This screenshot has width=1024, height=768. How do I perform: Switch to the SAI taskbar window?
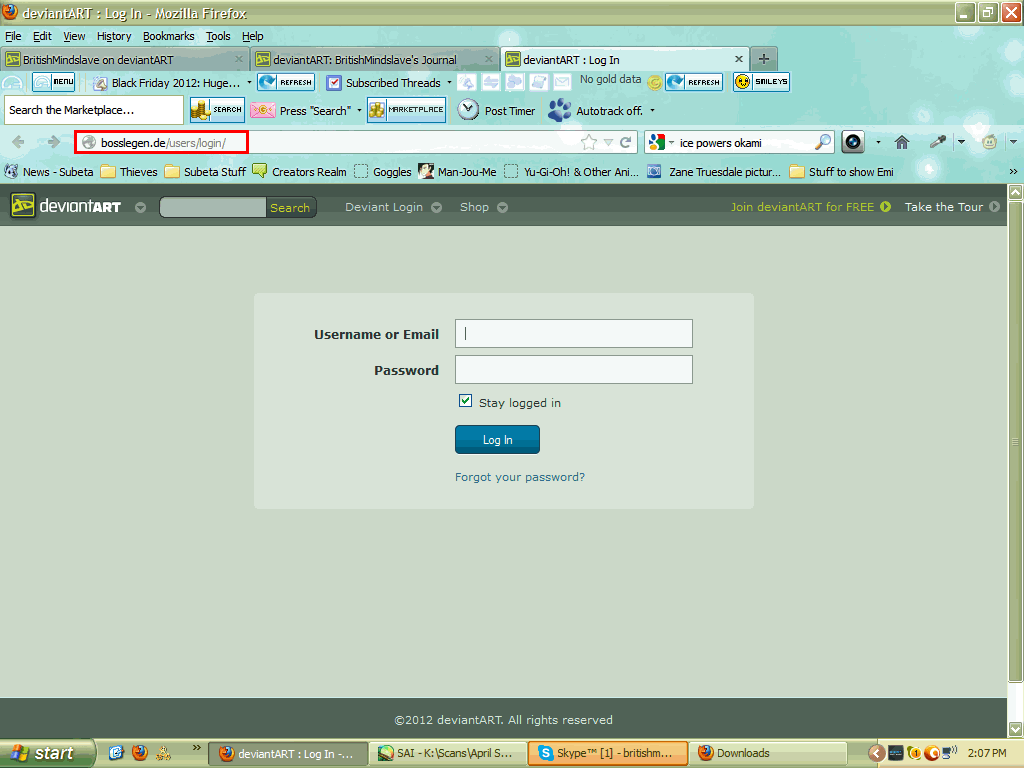pyautogui.click(x=447, y=753)
